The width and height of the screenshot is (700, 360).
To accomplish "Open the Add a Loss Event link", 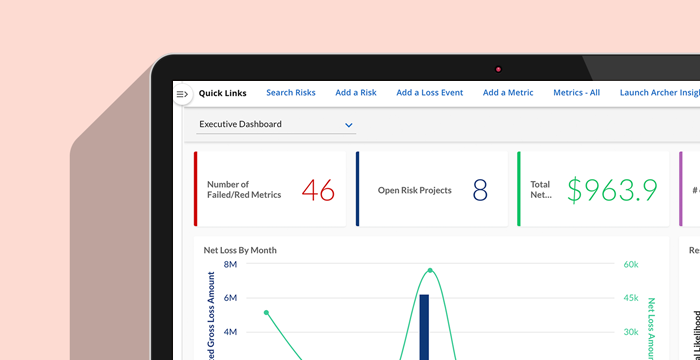I will click(x=429, y=93).
